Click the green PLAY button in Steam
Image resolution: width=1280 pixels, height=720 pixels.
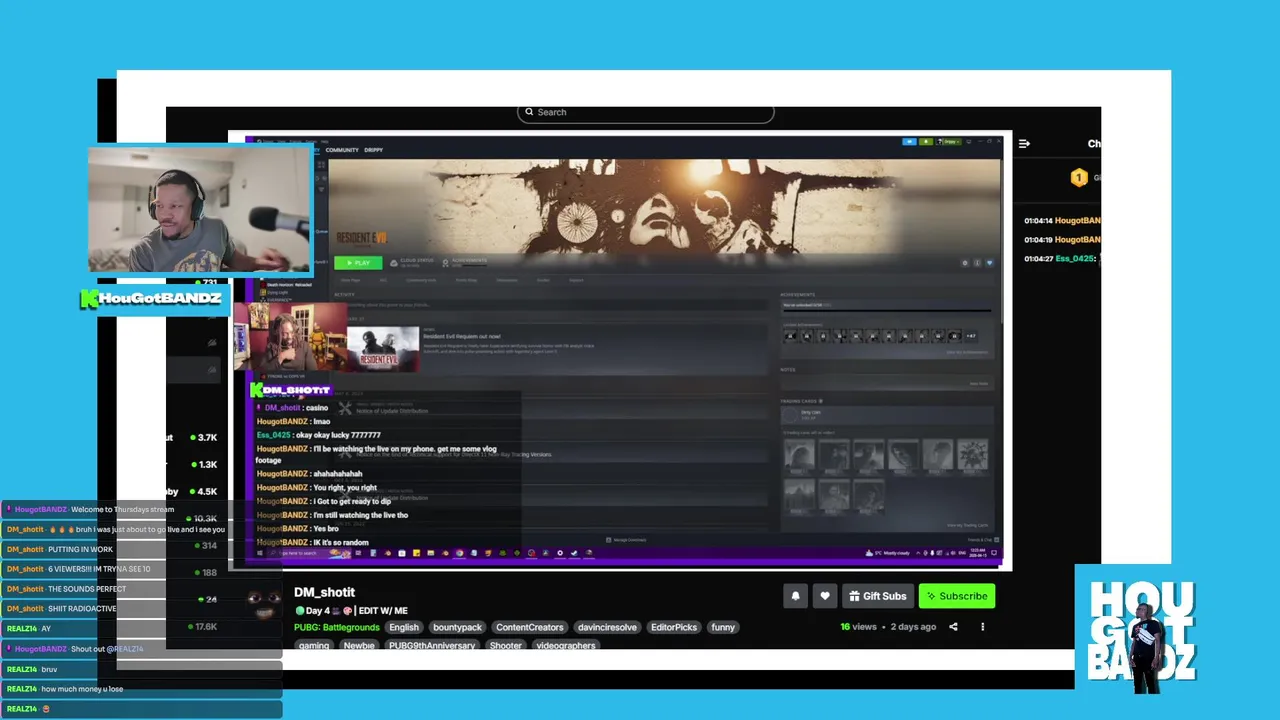[x=357, y=263]
